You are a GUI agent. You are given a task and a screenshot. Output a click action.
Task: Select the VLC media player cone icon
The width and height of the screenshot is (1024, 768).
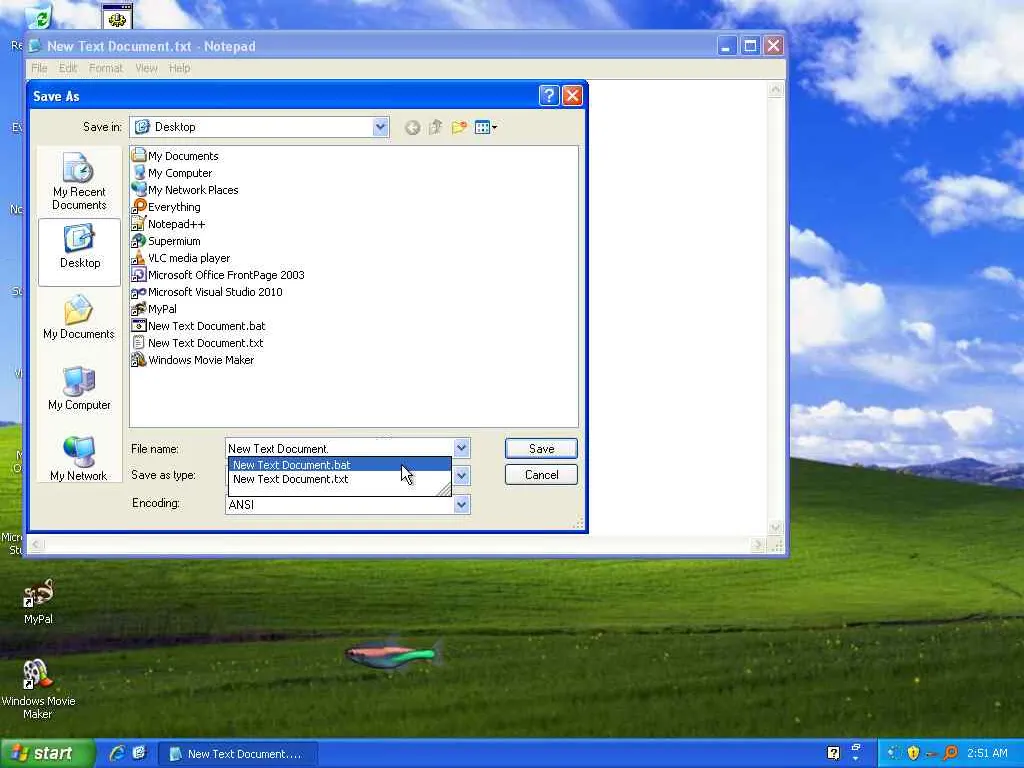coord(138,257)
